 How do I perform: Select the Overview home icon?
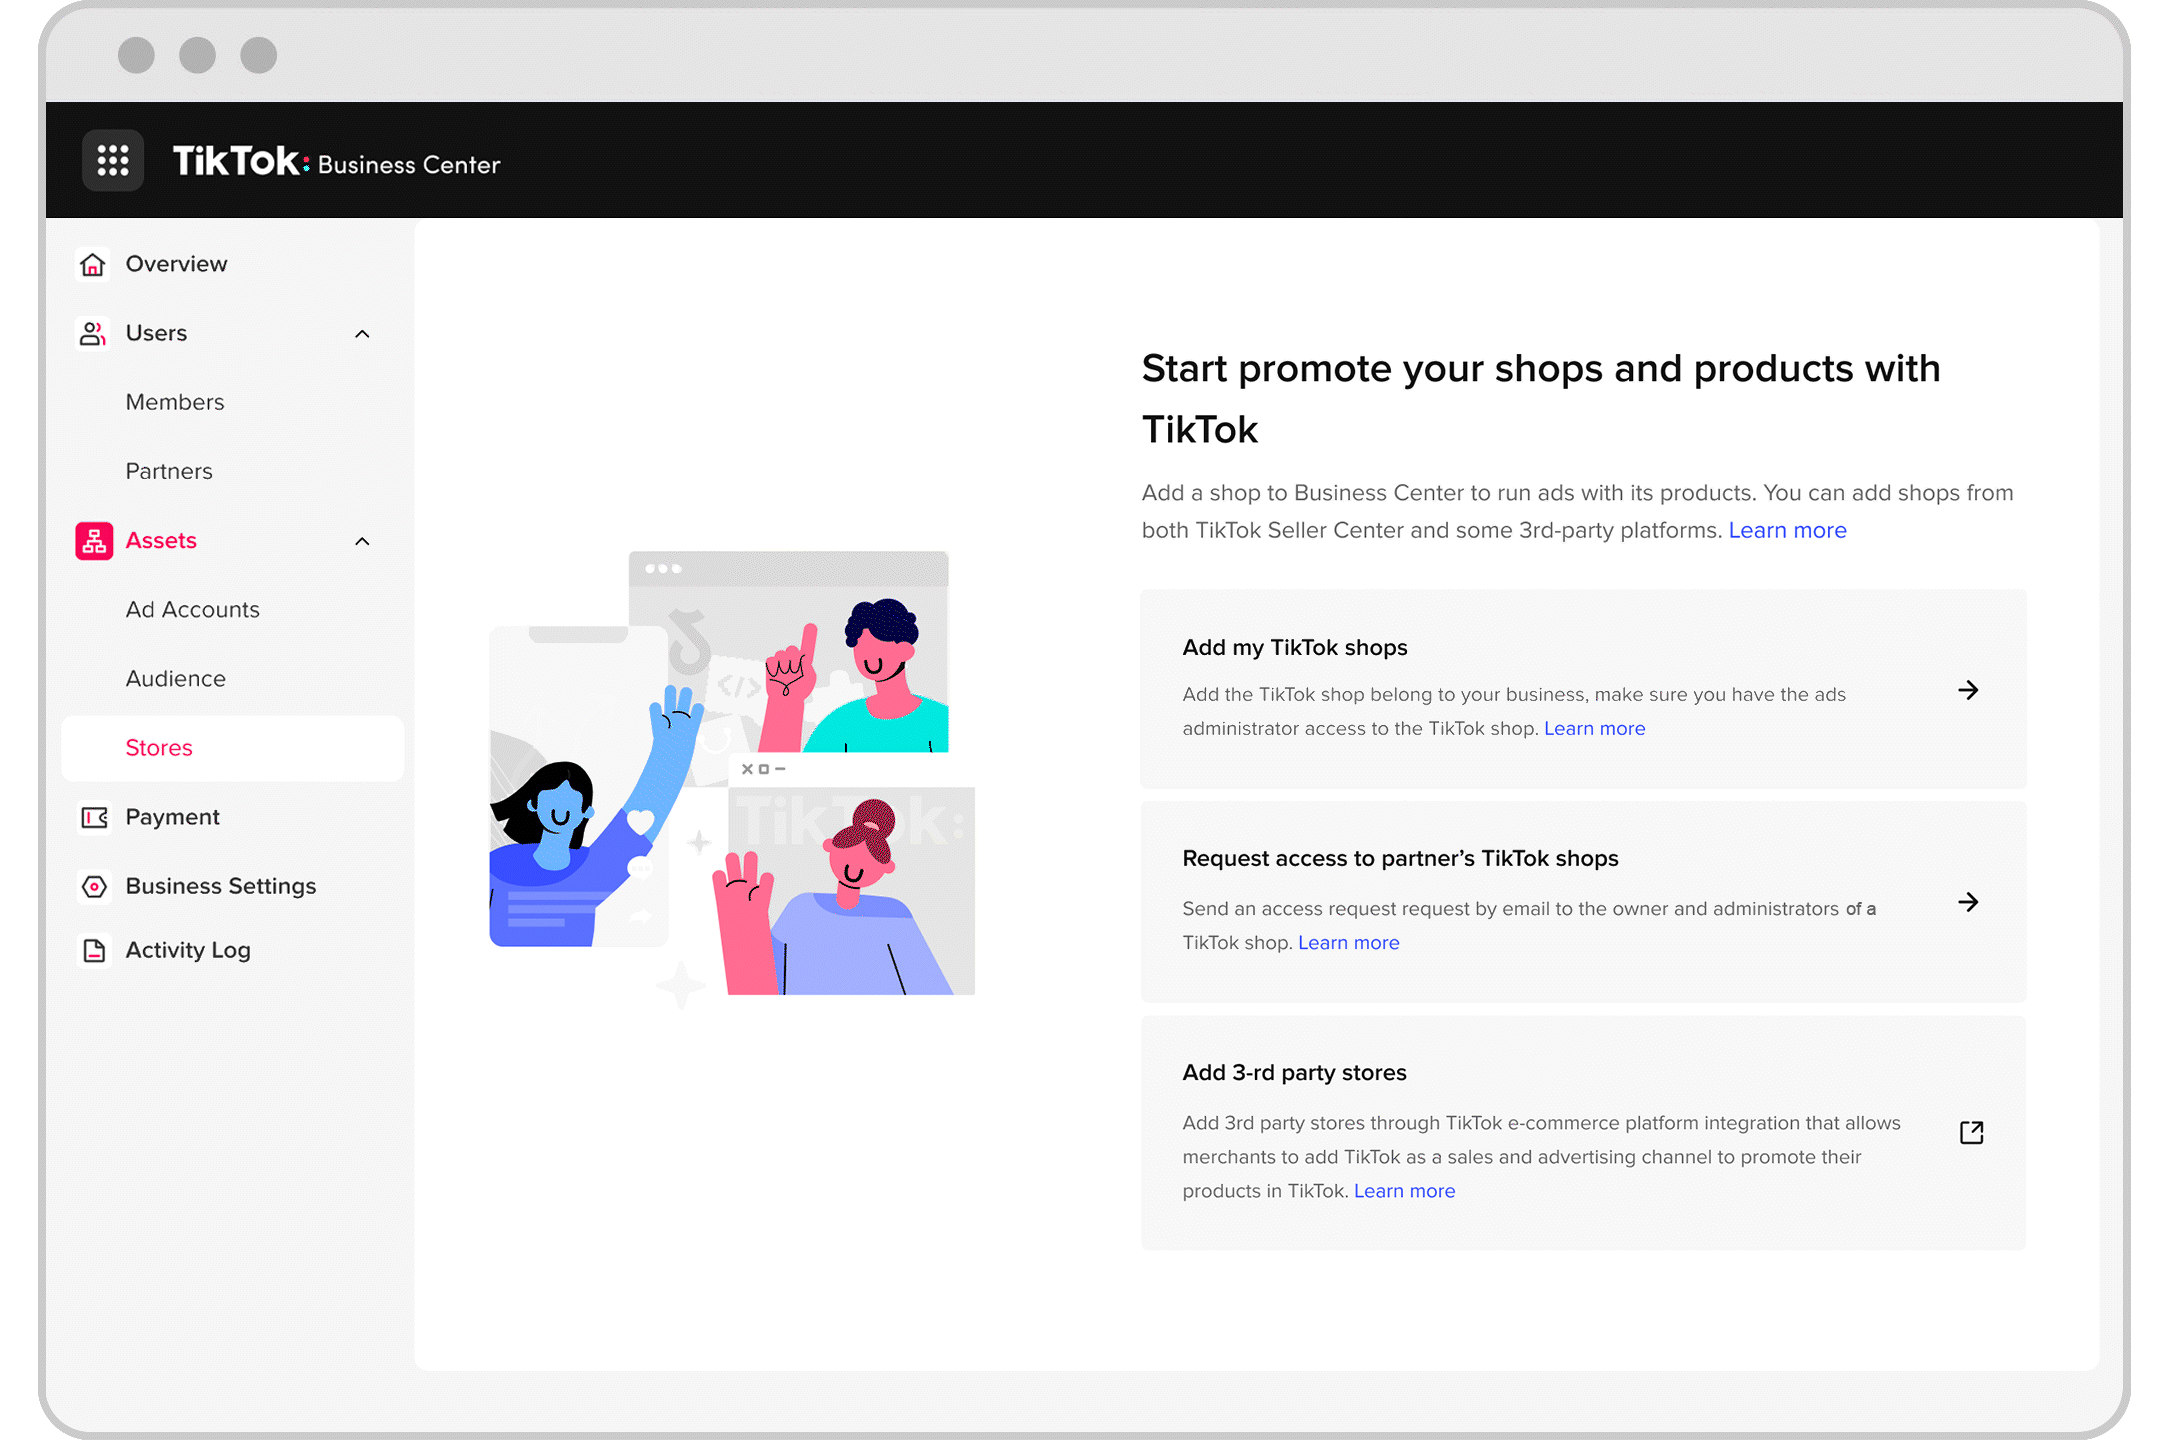92,264
